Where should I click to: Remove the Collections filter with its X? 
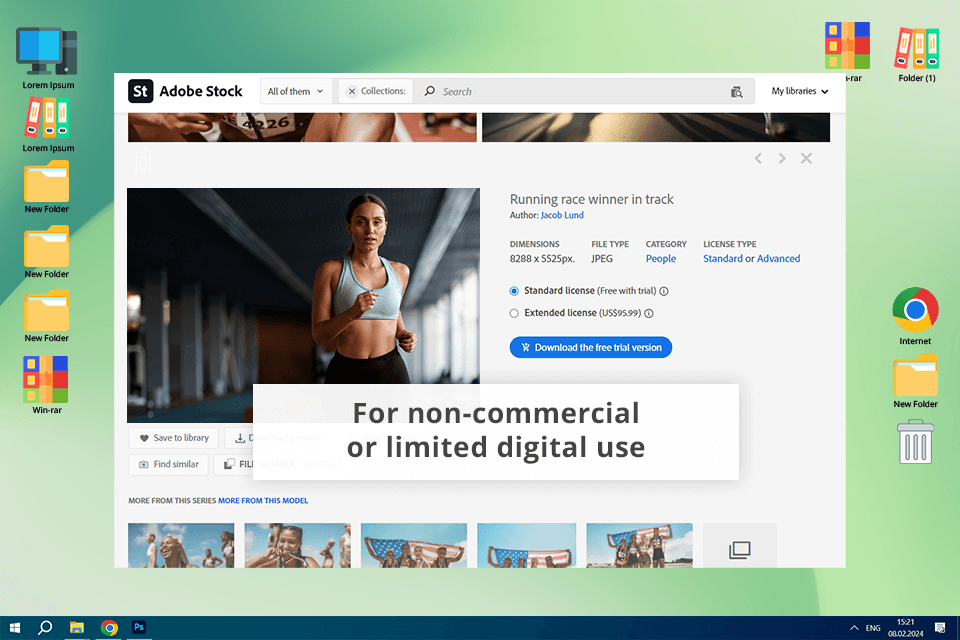[x=351, y=91]
